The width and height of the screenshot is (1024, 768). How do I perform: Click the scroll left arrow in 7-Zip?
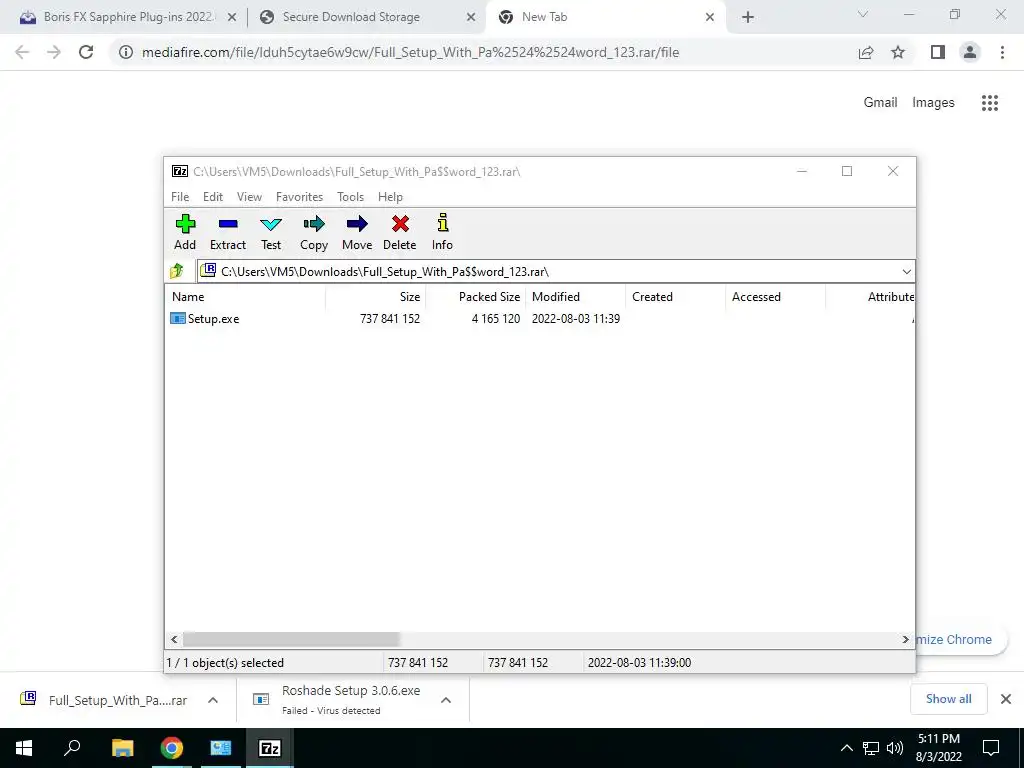tap(174, 639)
